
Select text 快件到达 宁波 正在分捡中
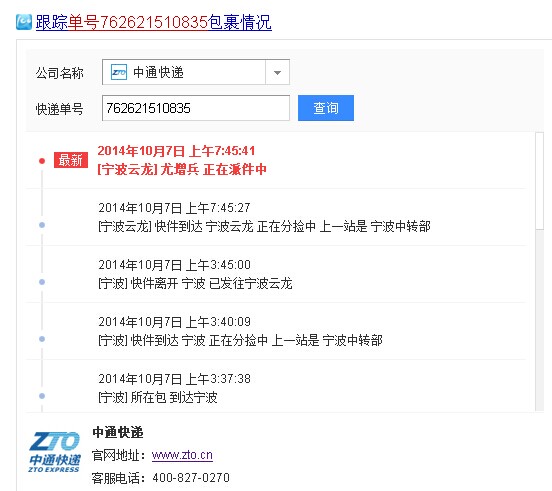click(199, 340)
